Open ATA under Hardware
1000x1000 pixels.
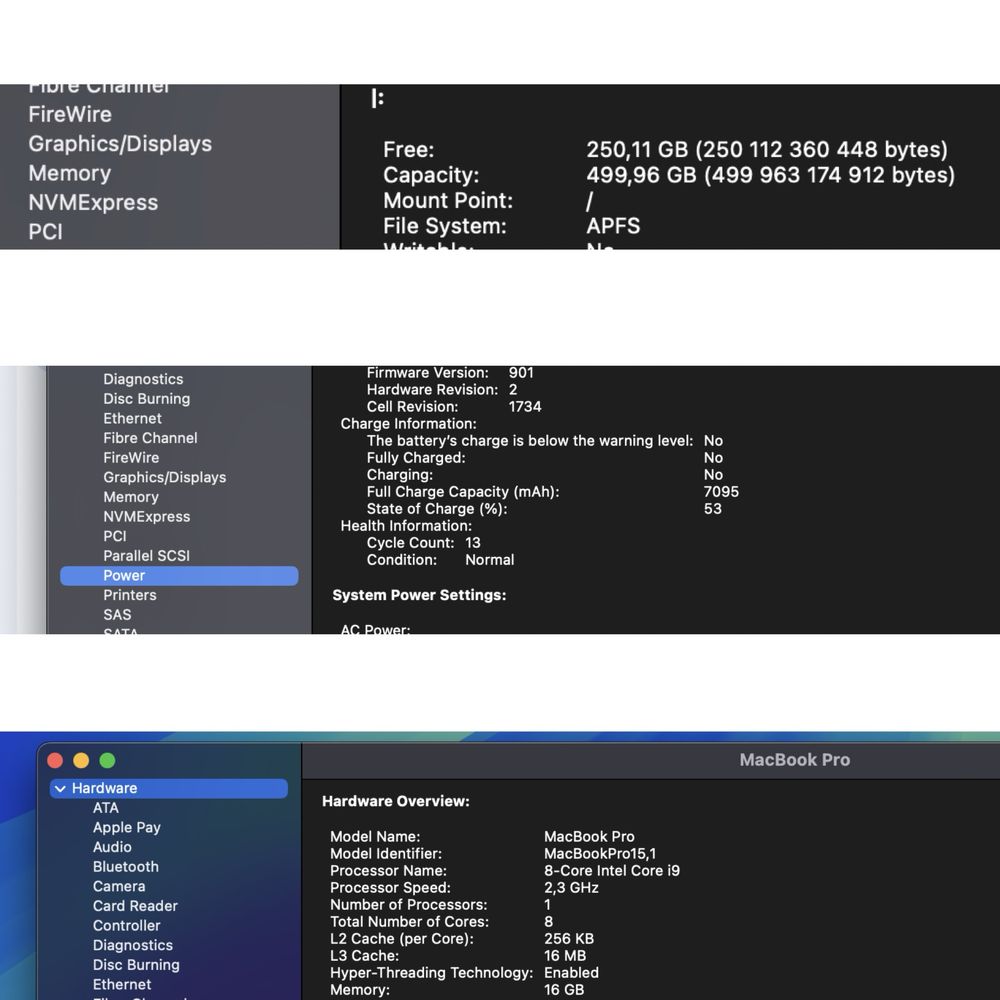click(106, 808)
